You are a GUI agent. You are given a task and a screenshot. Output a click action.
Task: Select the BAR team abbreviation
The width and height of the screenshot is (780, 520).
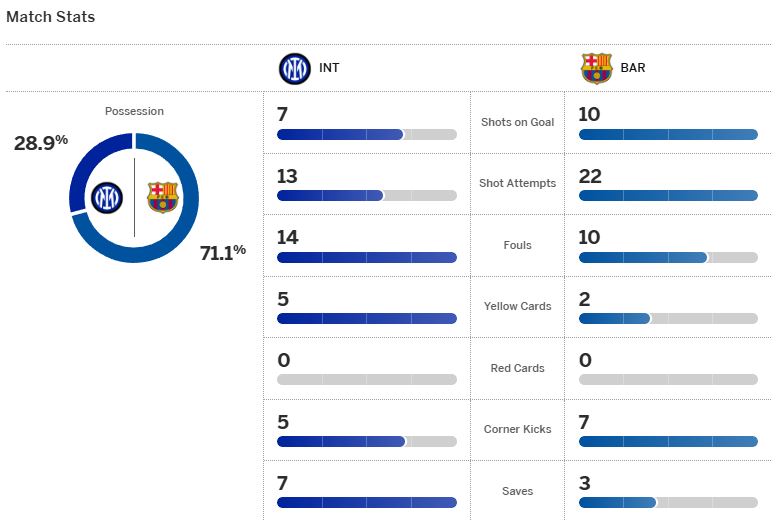[x=633, y=68]
